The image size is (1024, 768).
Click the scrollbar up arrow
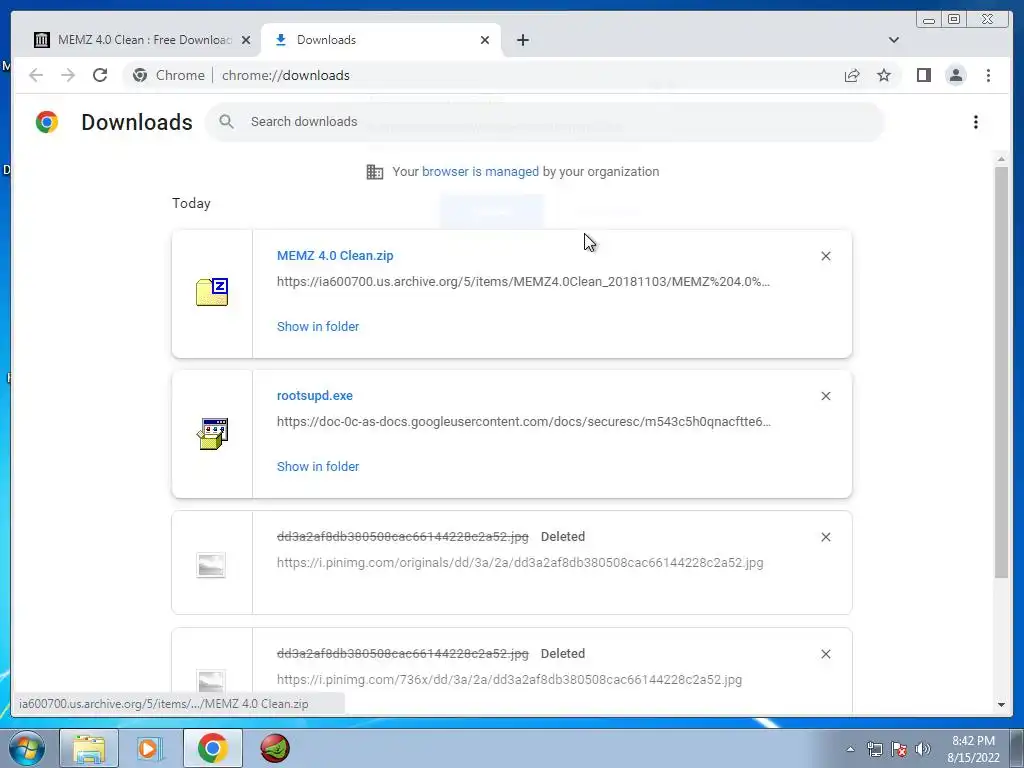(x=1001, y=159)
